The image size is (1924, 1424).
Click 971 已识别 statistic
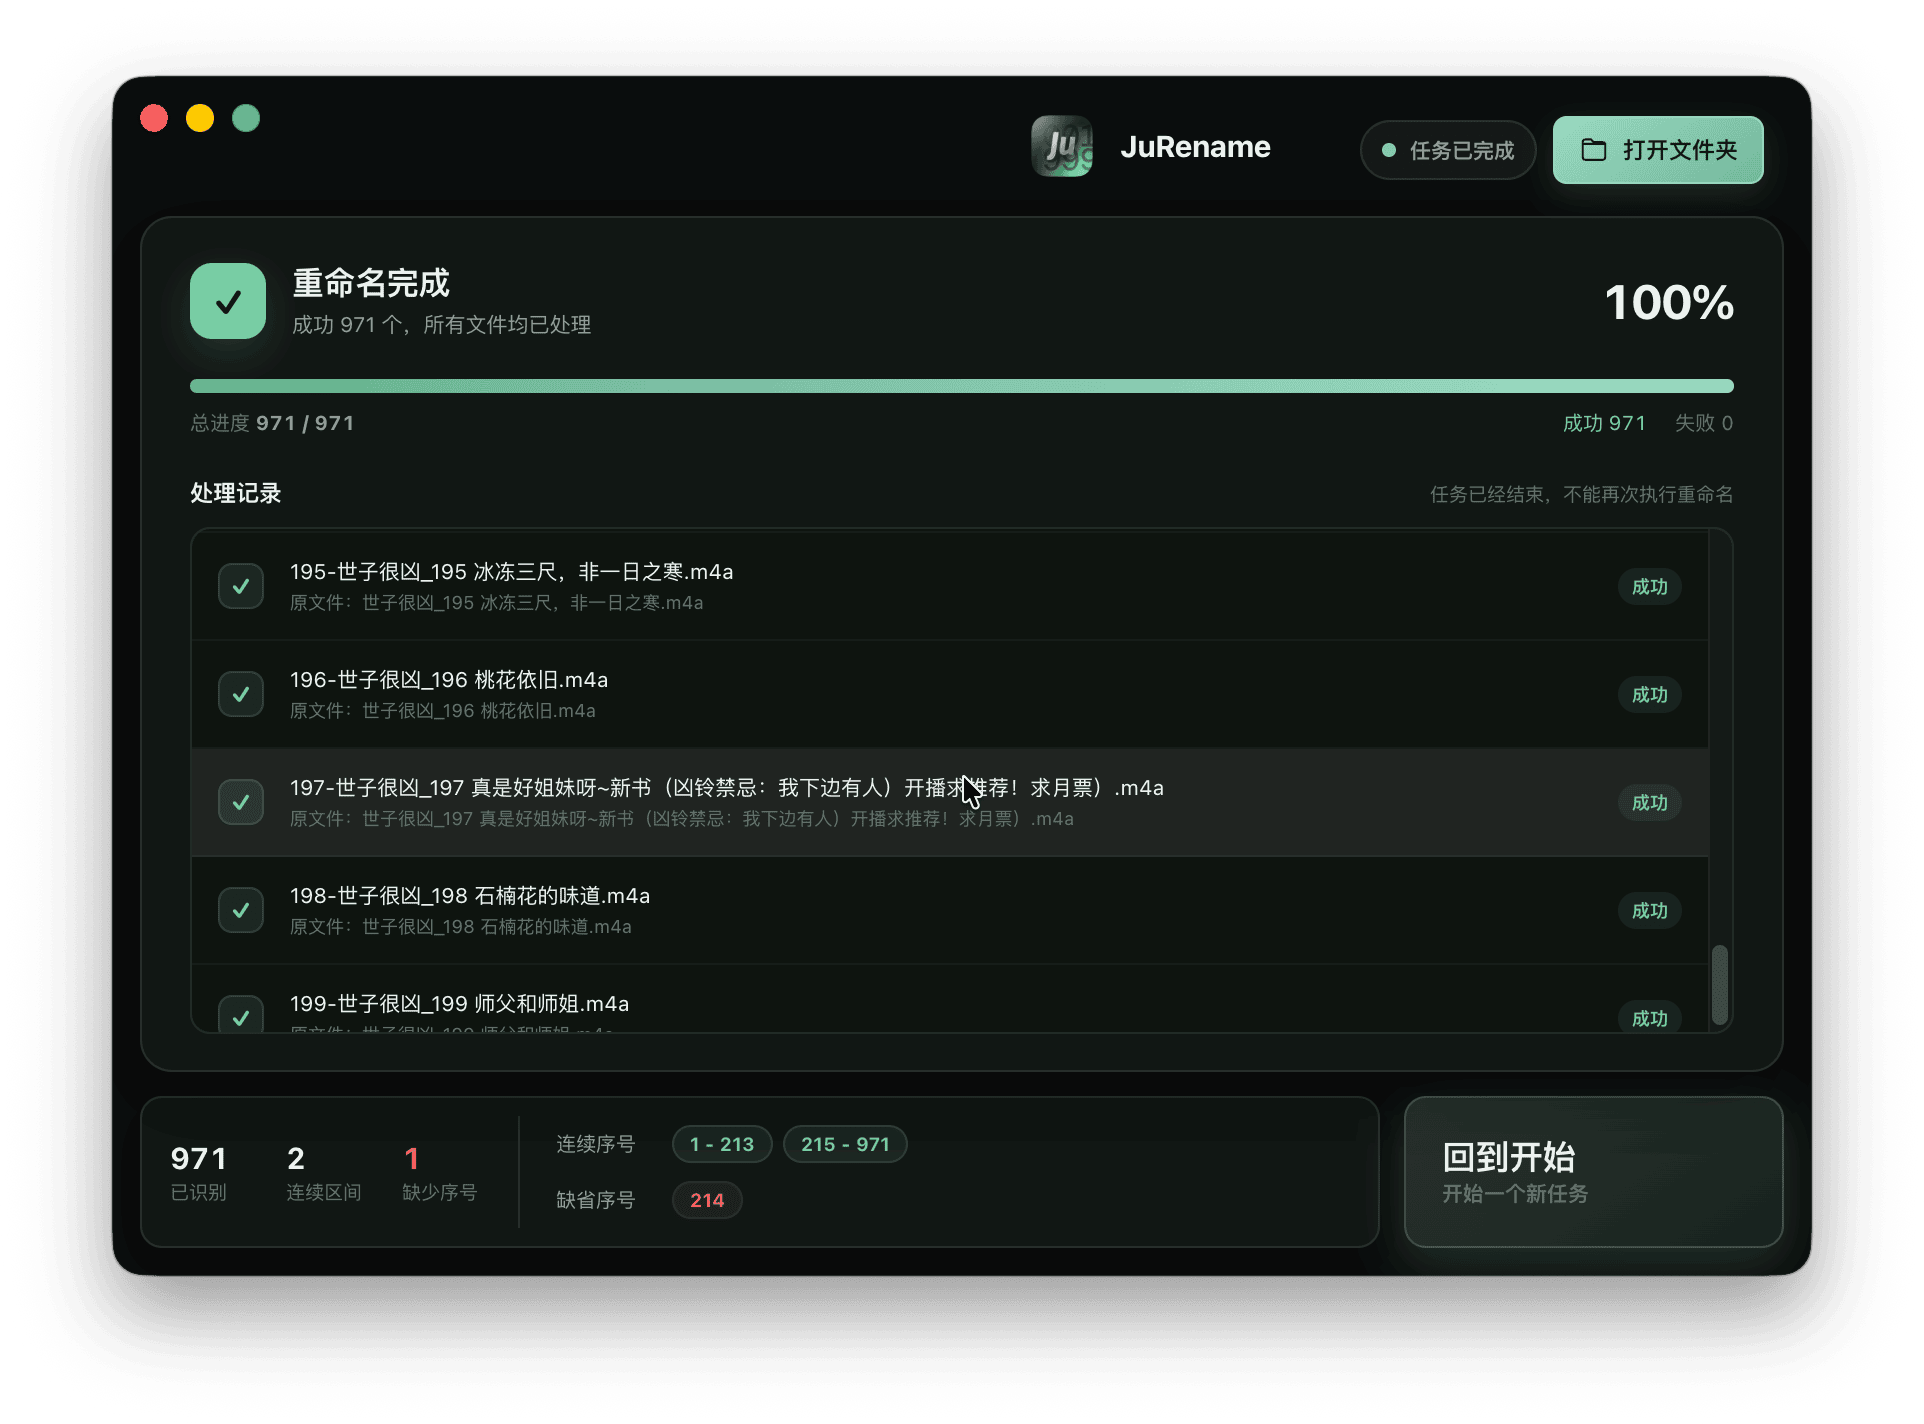tap(199, 1172)
